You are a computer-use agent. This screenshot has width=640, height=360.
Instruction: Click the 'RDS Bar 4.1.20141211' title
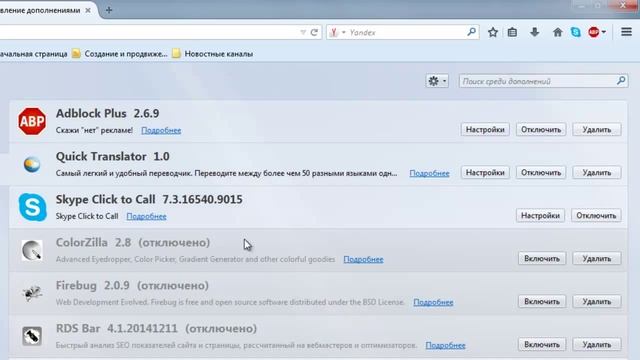click(x=117, y=328)
